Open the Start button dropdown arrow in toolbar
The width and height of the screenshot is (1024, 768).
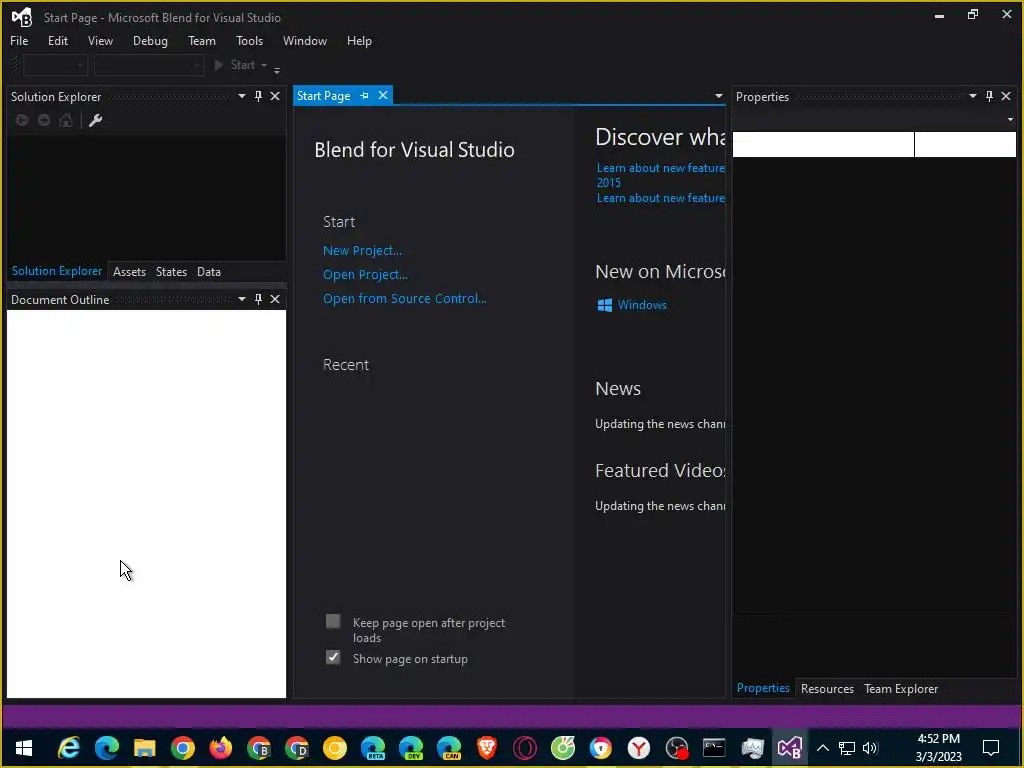tap(264, 65)
